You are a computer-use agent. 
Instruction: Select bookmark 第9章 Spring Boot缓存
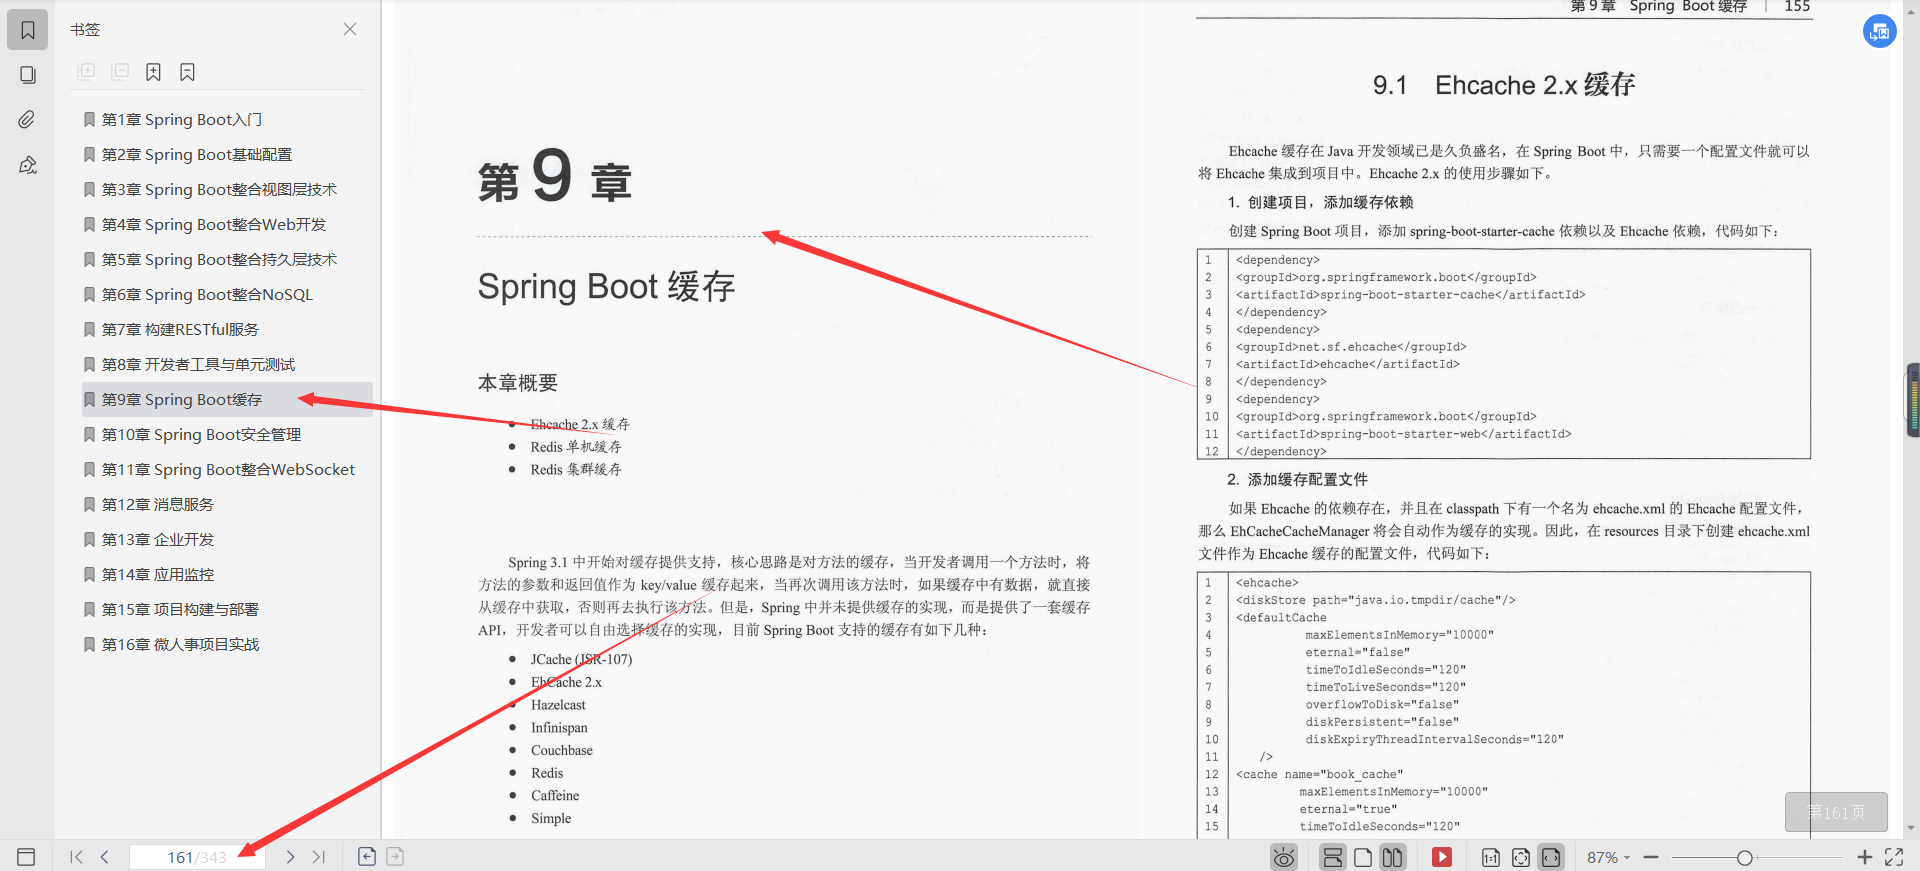[227, 399]
